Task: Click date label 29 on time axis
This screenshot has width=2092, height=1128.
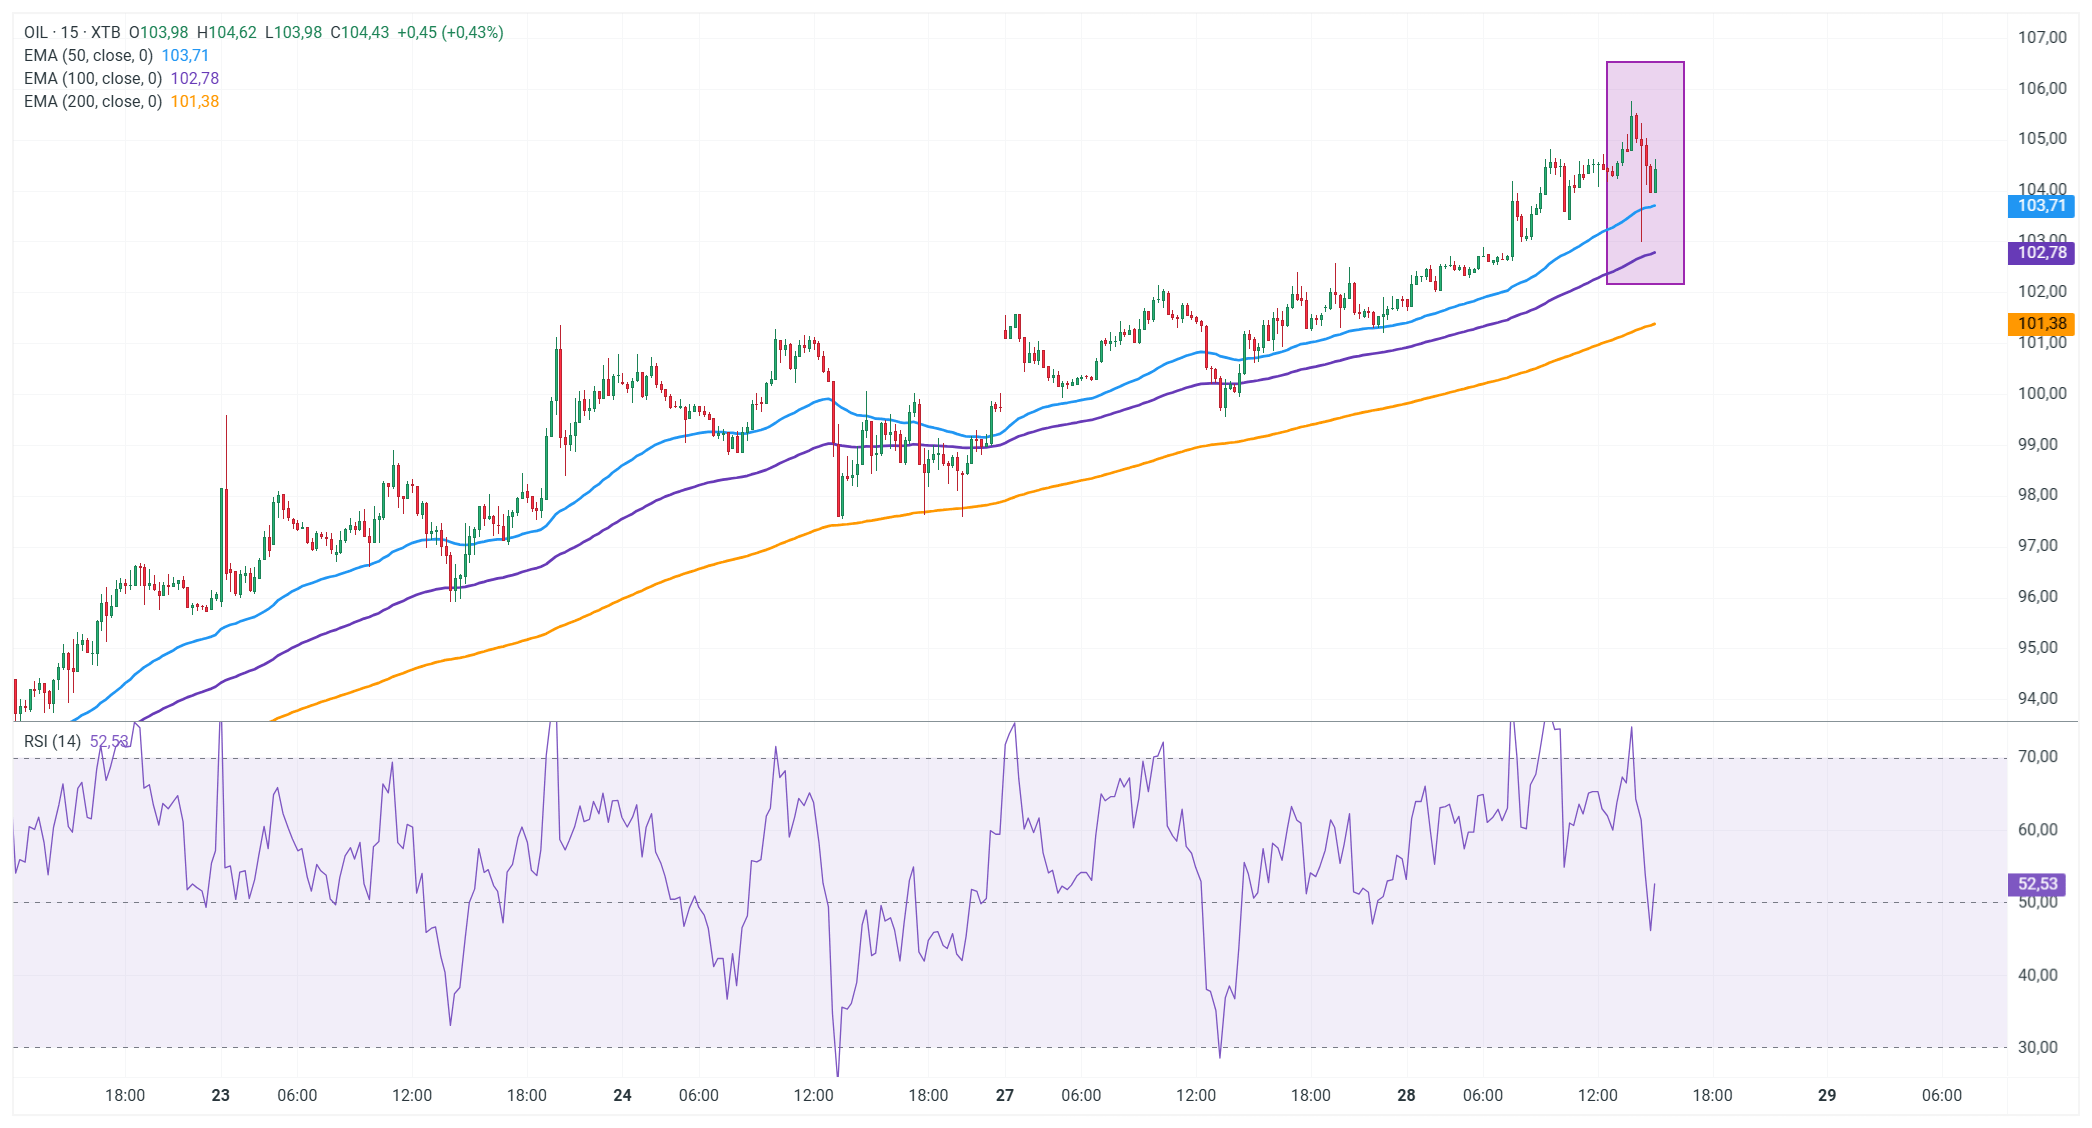Action: pos(1827,1095)
